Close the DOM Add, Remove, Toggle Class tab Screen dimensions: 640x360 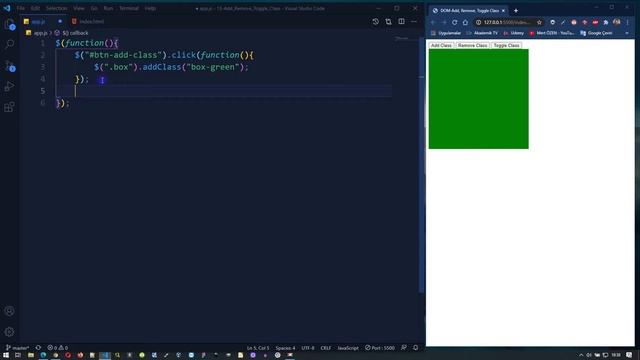(503, 11)
